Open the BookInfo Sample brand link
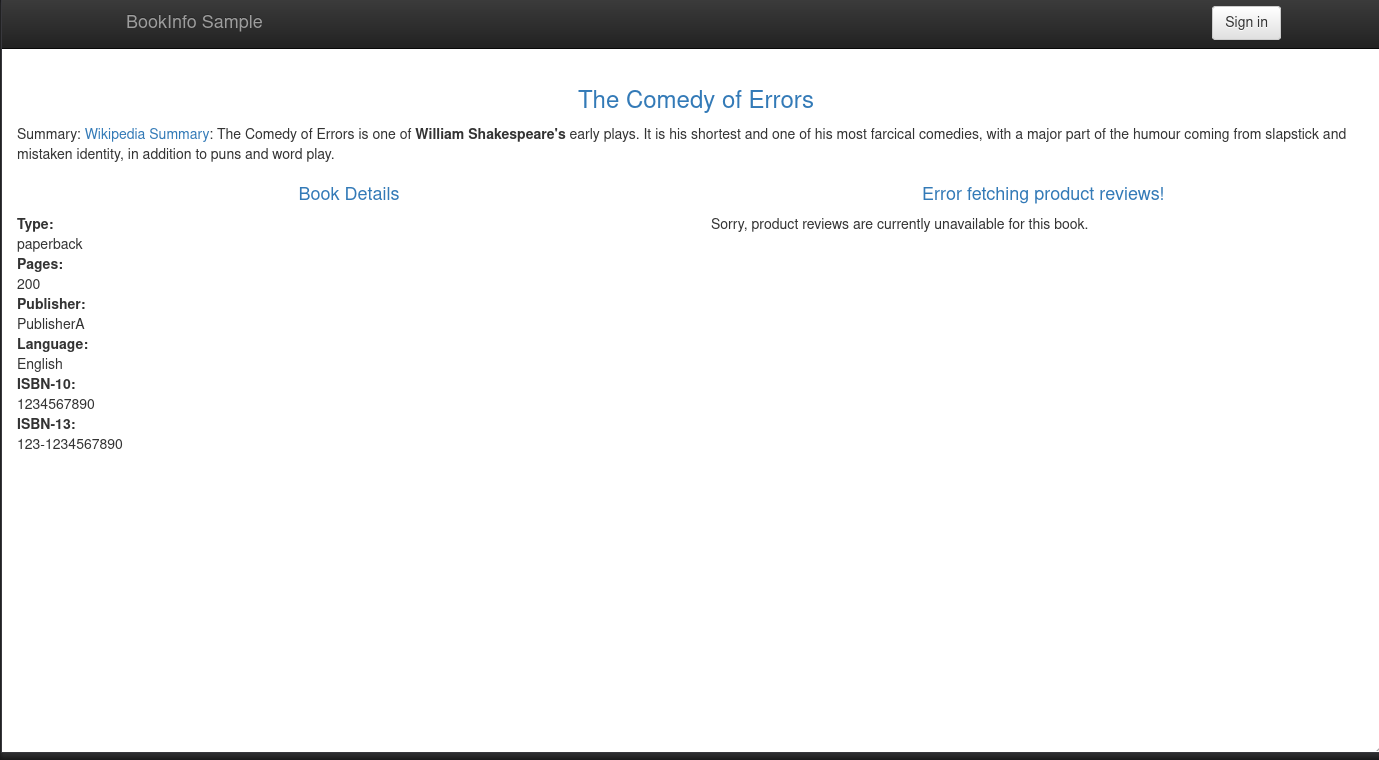Image resolution: width=1379 pixels, height=760 pixels. [194, 22]
